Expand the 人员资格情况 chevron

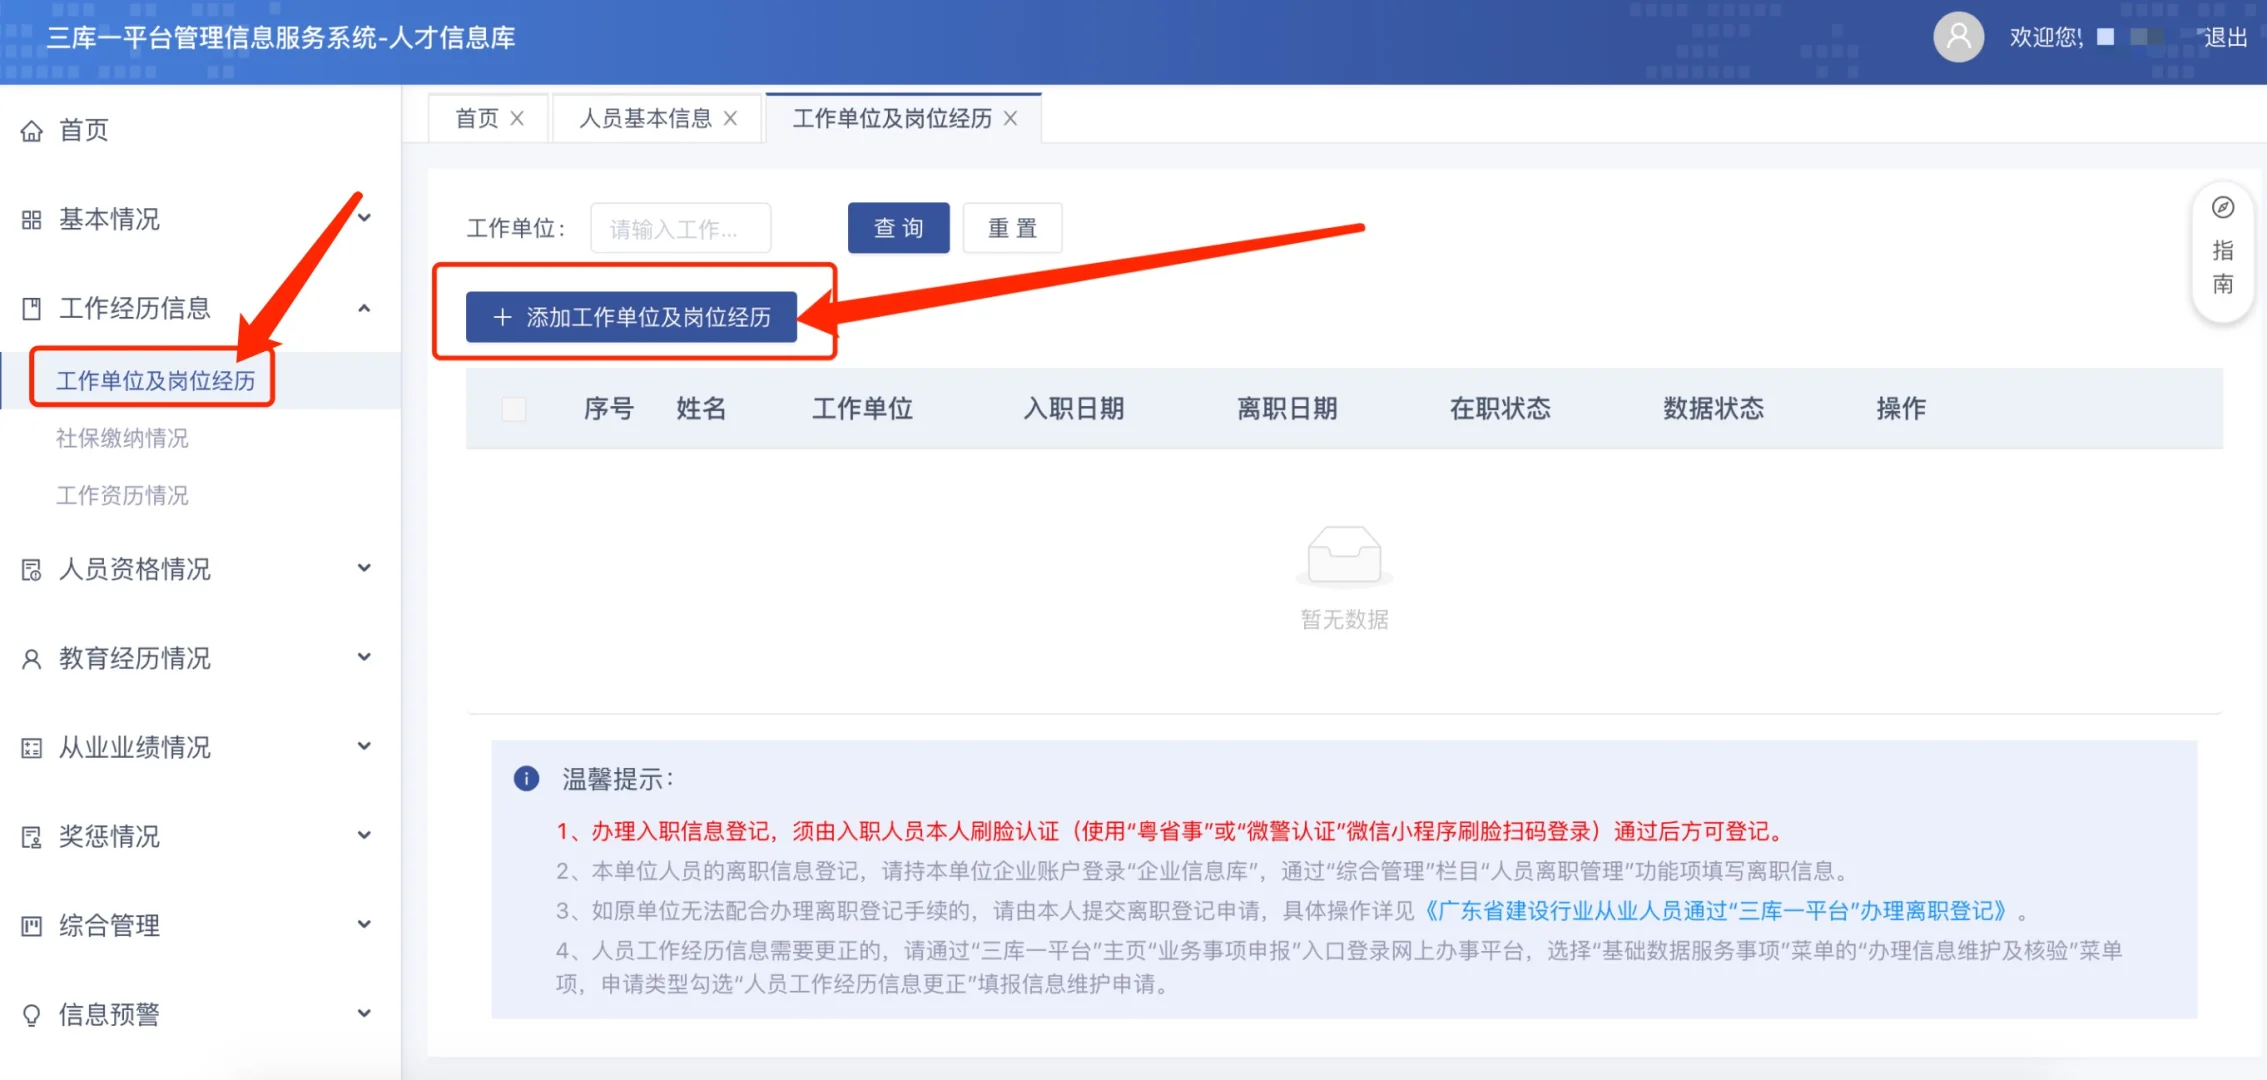point(365,568)
